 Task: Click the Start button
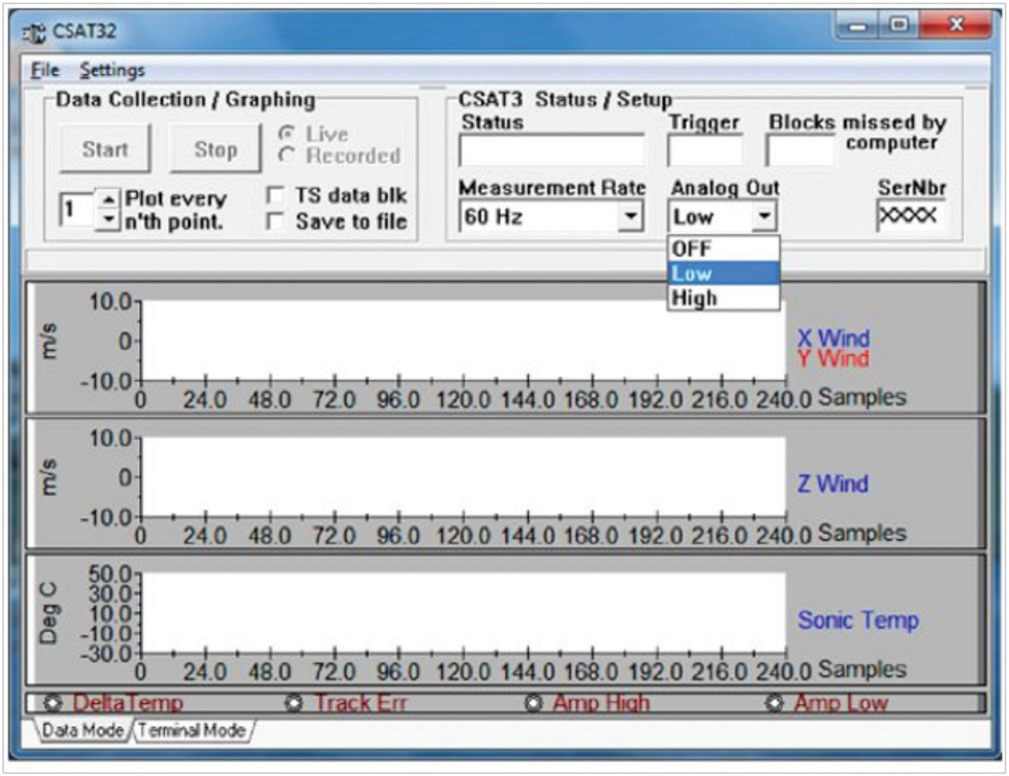[105, 149]
